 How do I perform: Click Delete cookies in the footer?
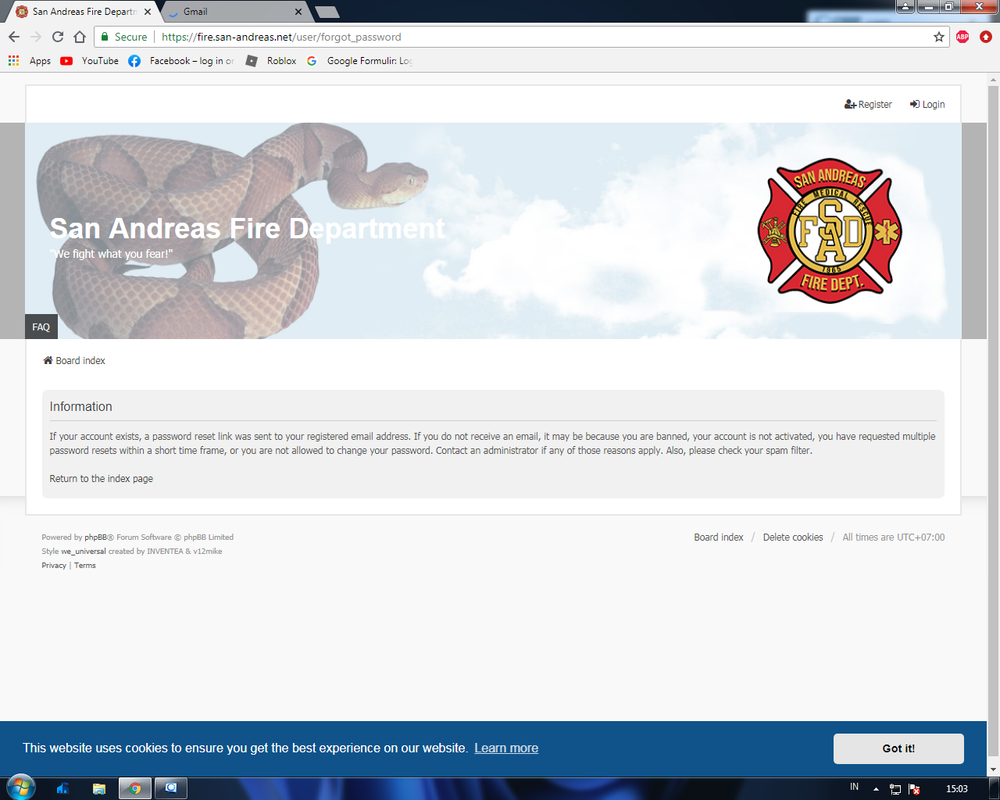793,537
